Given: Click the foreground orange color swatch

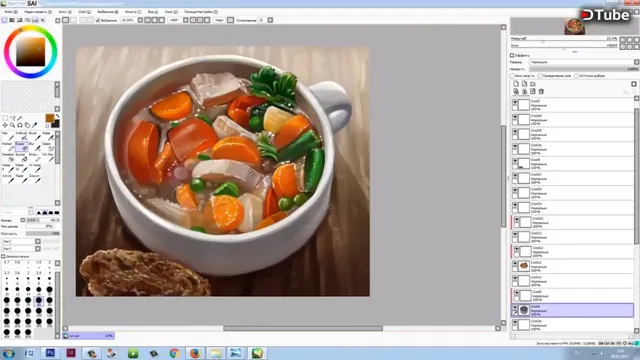Looking at the screenshot, I should [x=49, y=118].
